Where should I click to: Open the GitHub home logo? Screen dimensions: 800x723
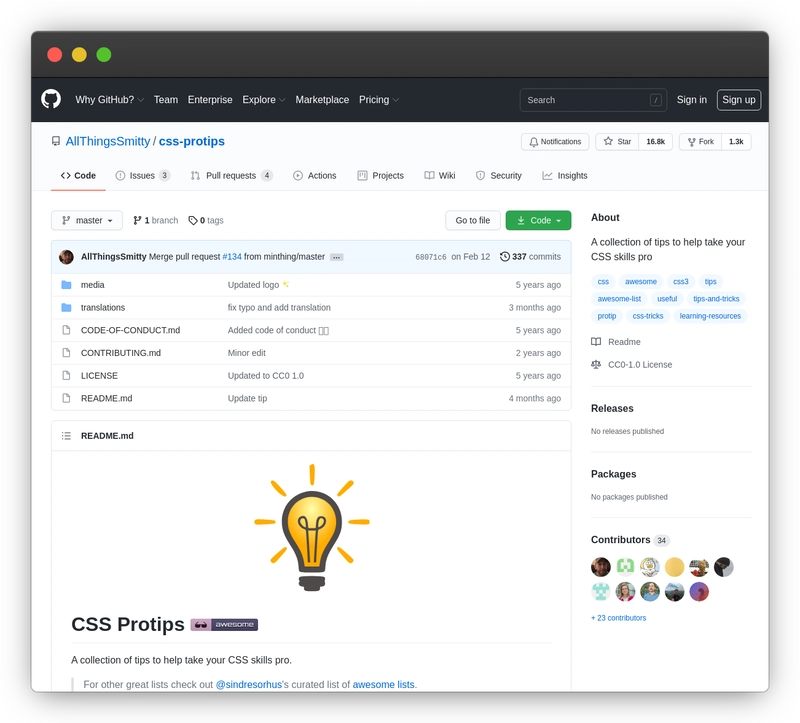click(x=51, y=99)
